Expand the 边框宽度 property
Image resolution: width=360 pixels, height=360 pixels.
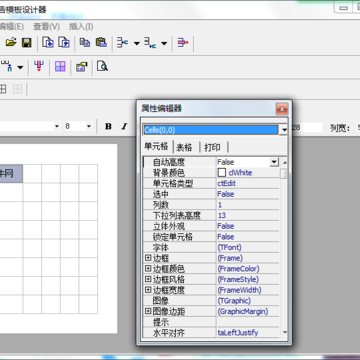148,290
